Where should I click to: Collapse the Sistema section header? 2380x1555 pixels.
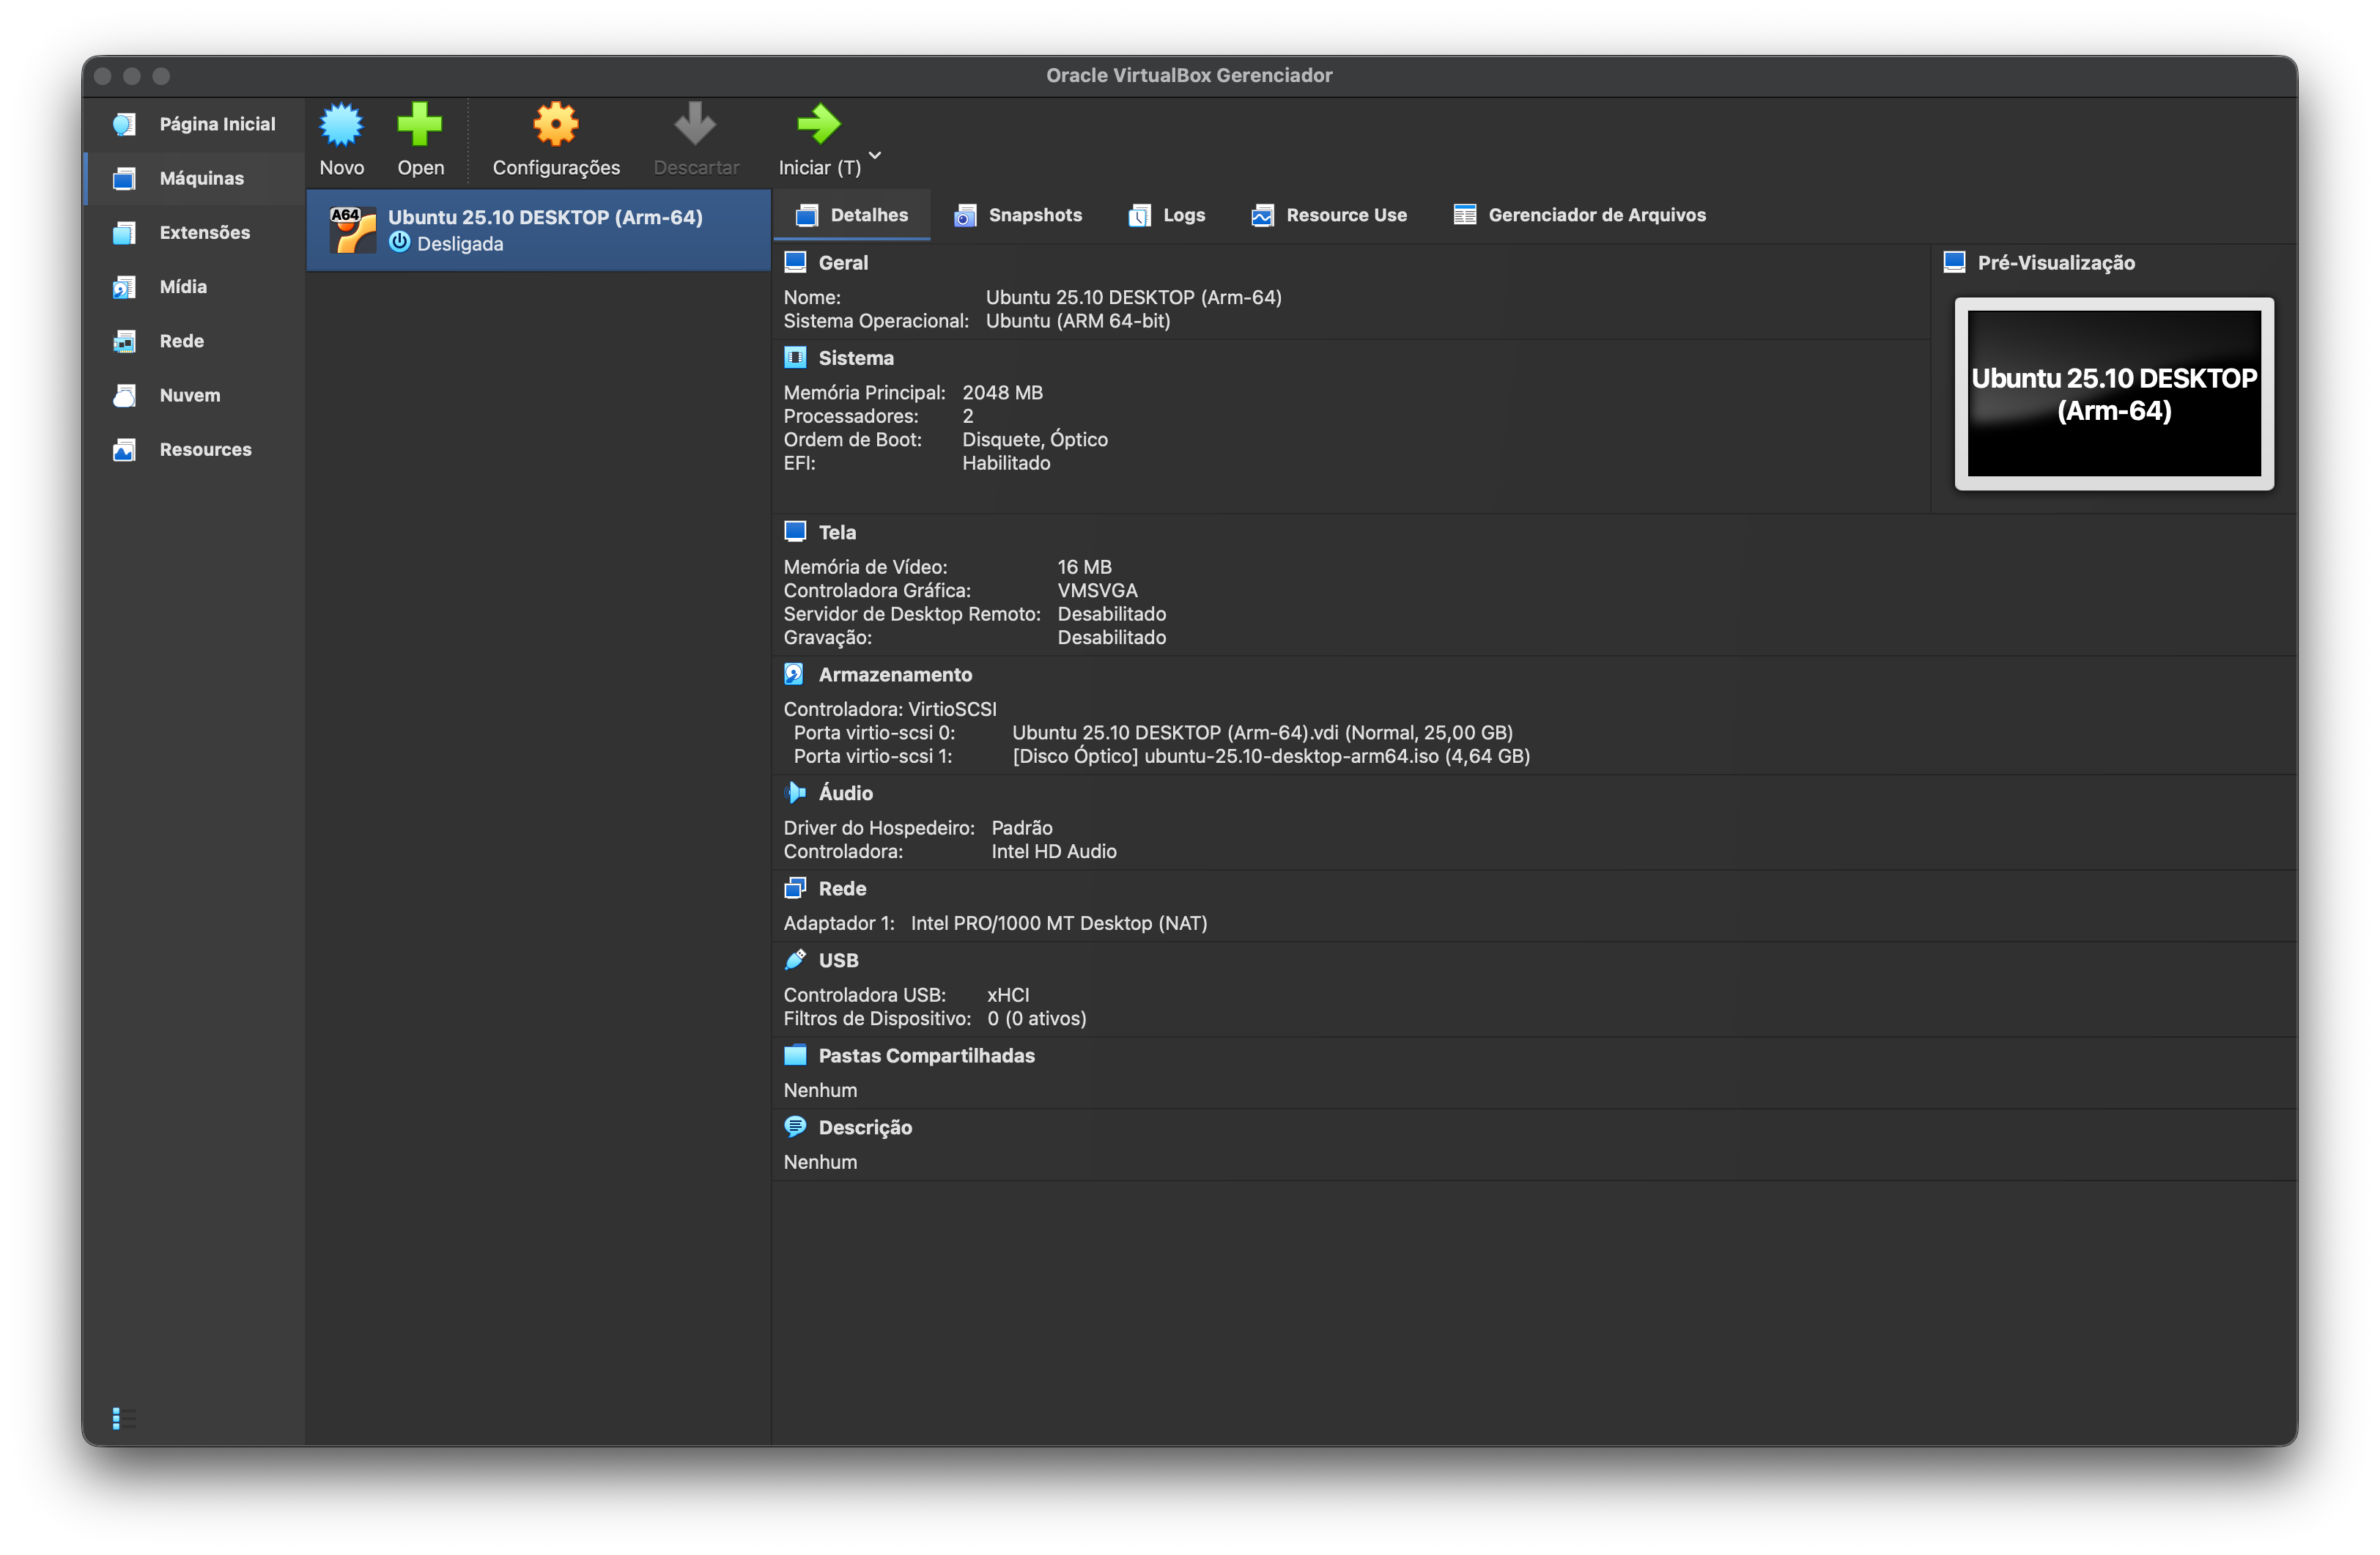(x=855, y=358)
